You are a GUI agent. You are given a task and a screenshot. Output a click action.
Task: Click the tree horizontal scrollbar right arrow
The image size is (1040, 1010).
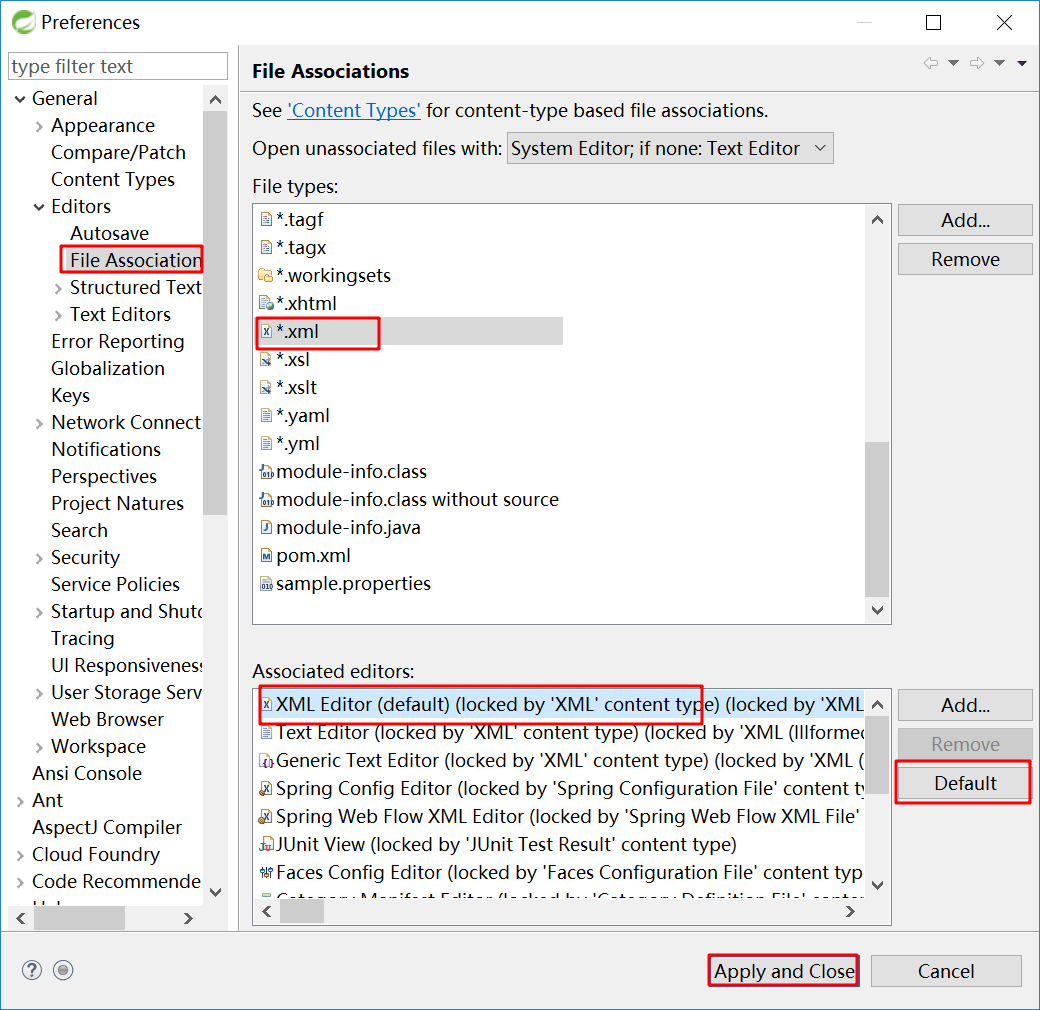coord(188,918)
